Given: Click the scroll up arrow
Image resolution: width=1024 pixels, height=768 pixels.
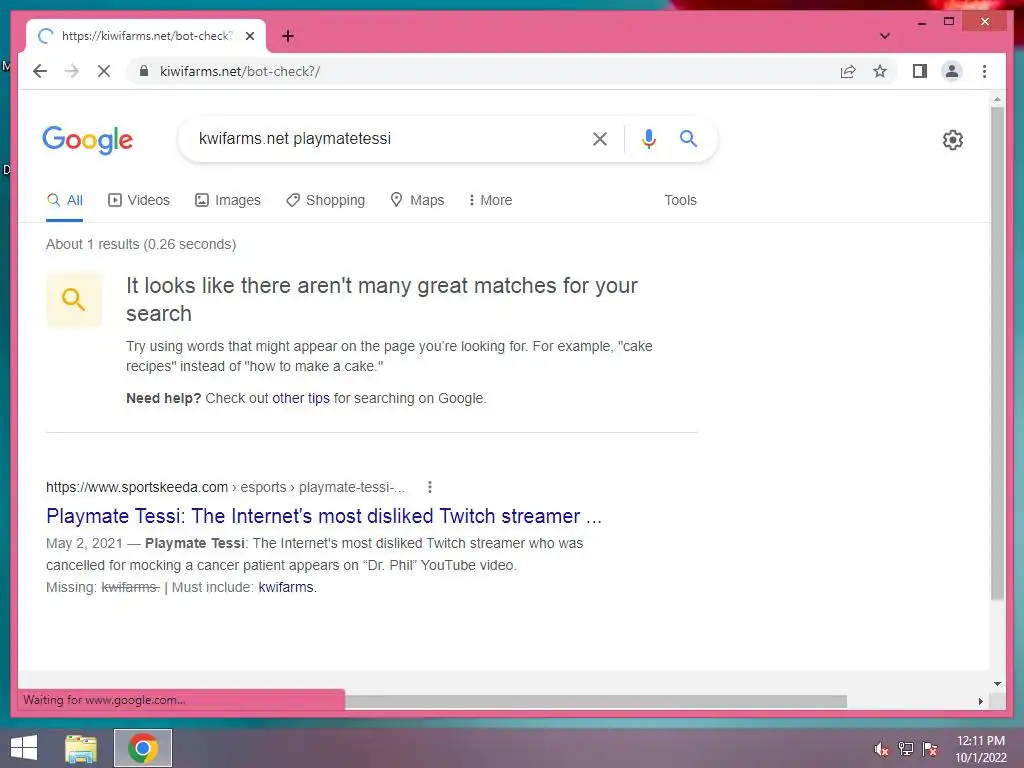Looking at the screenshot, I should tap(997, 100).
